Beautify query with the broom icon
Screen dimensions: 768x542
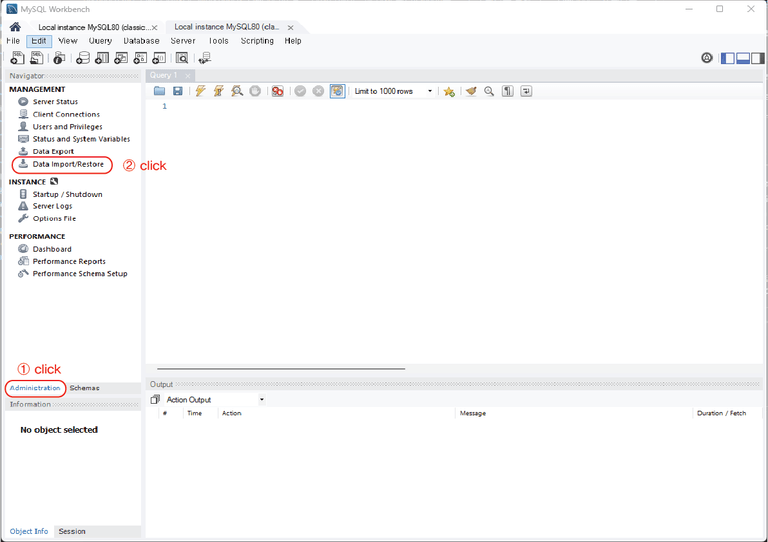471,91
